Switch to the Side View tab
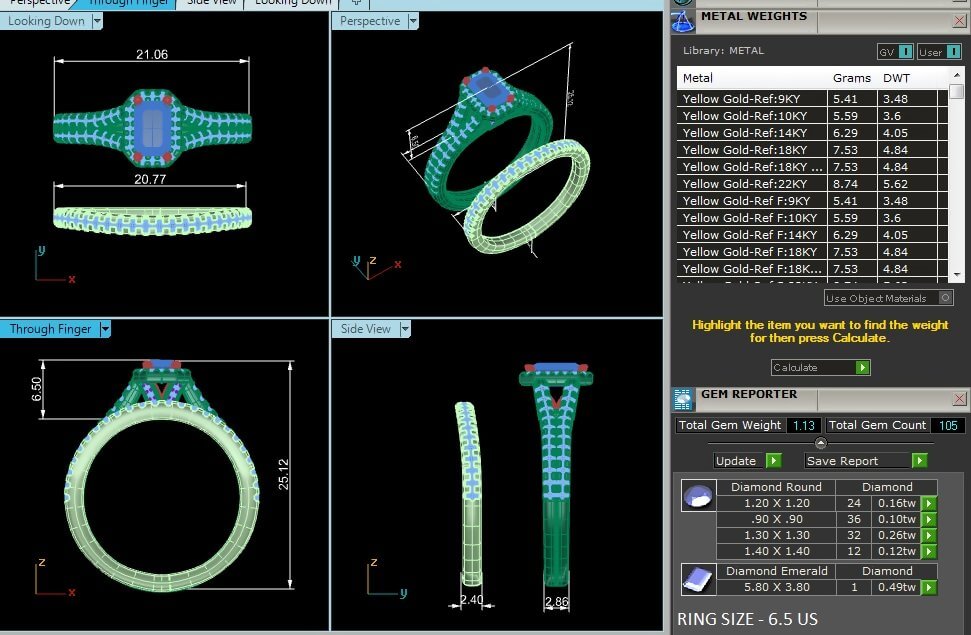Viewport: 971px width, 635px height. click(x=211, y=3)
